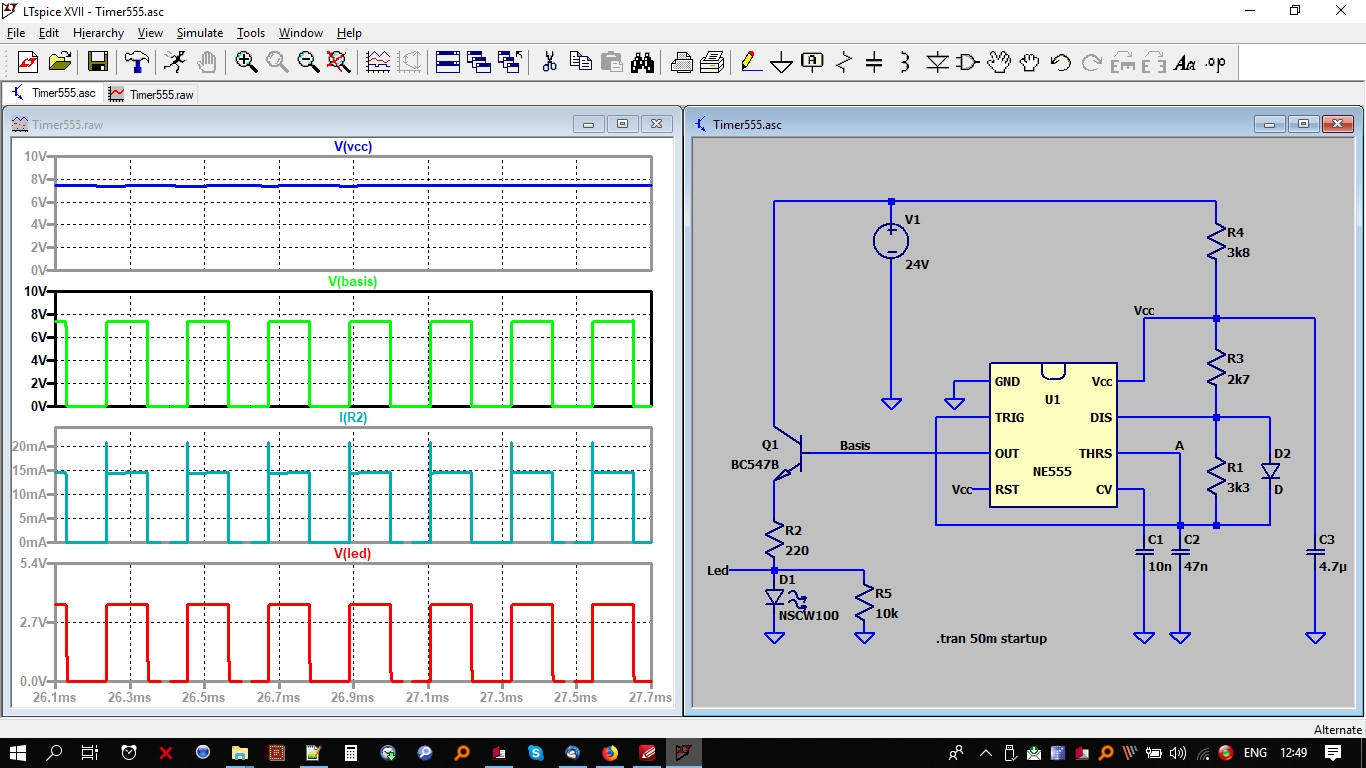Viewport: 1366px width, 768px height.
Task: Open the Tools menu
Action: tap(251, 33)
